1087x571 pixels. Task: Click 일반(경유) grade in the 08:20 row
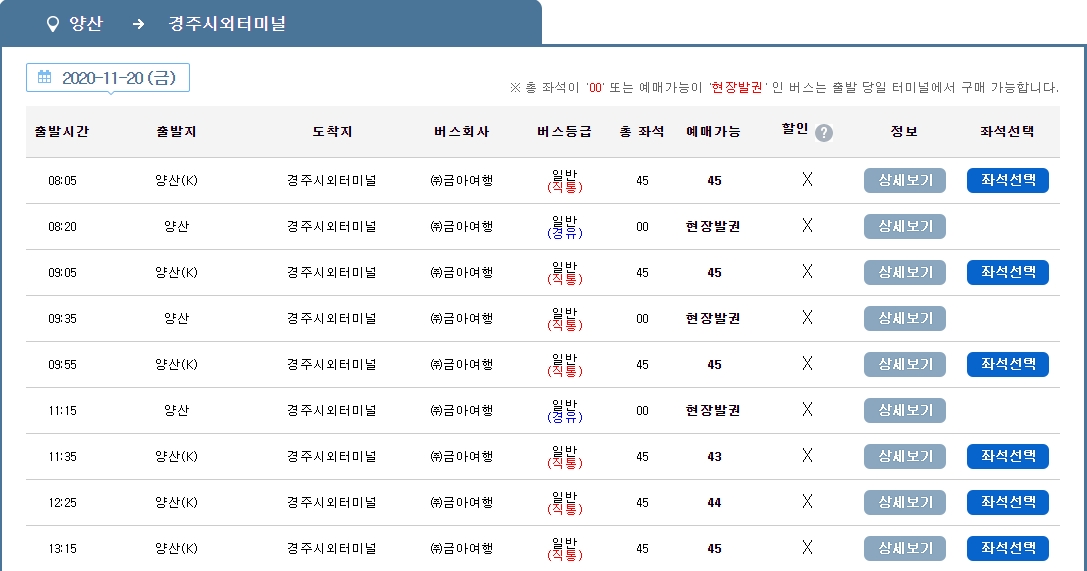[x=565, y=227]
